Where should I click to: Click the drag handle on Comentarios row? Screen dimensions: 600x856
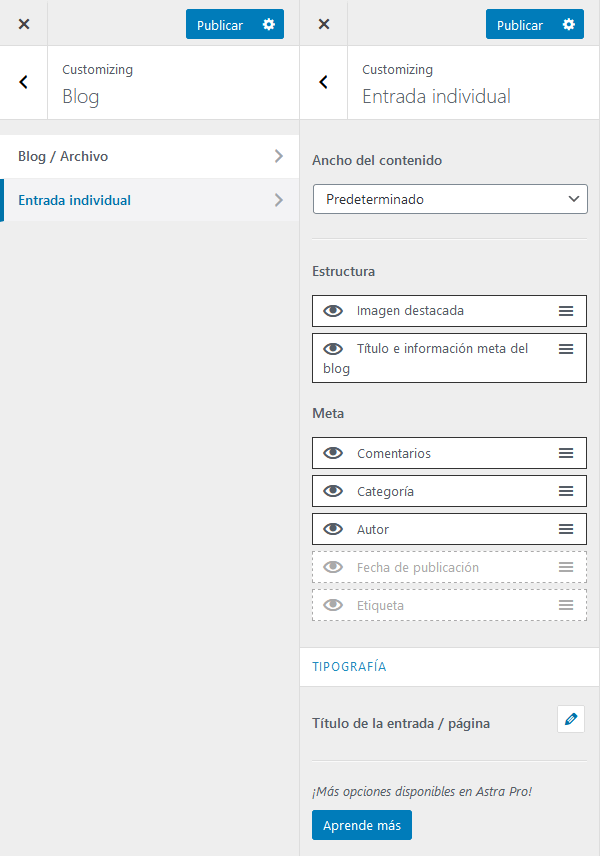coord(566,453)
